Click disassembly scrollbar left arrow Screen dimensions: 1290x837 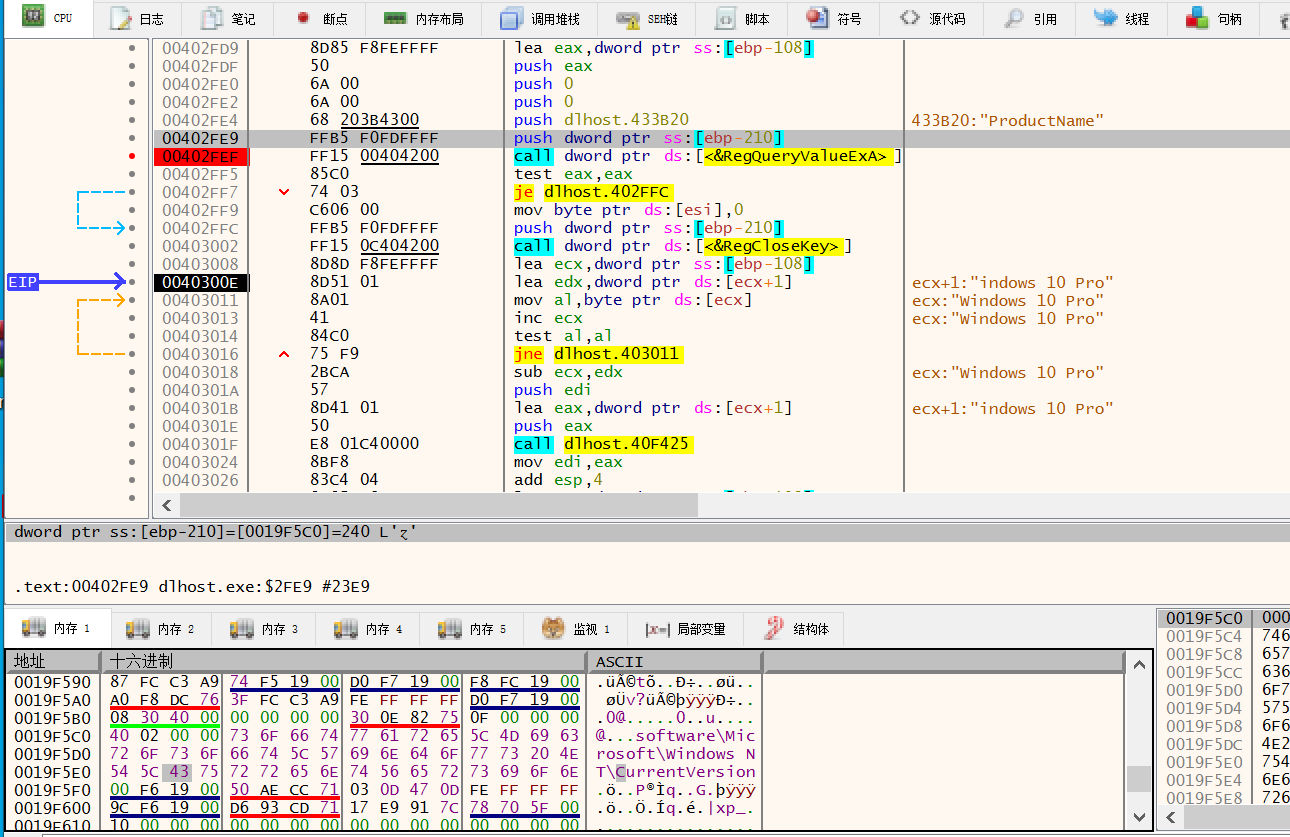tap(166, 506)
